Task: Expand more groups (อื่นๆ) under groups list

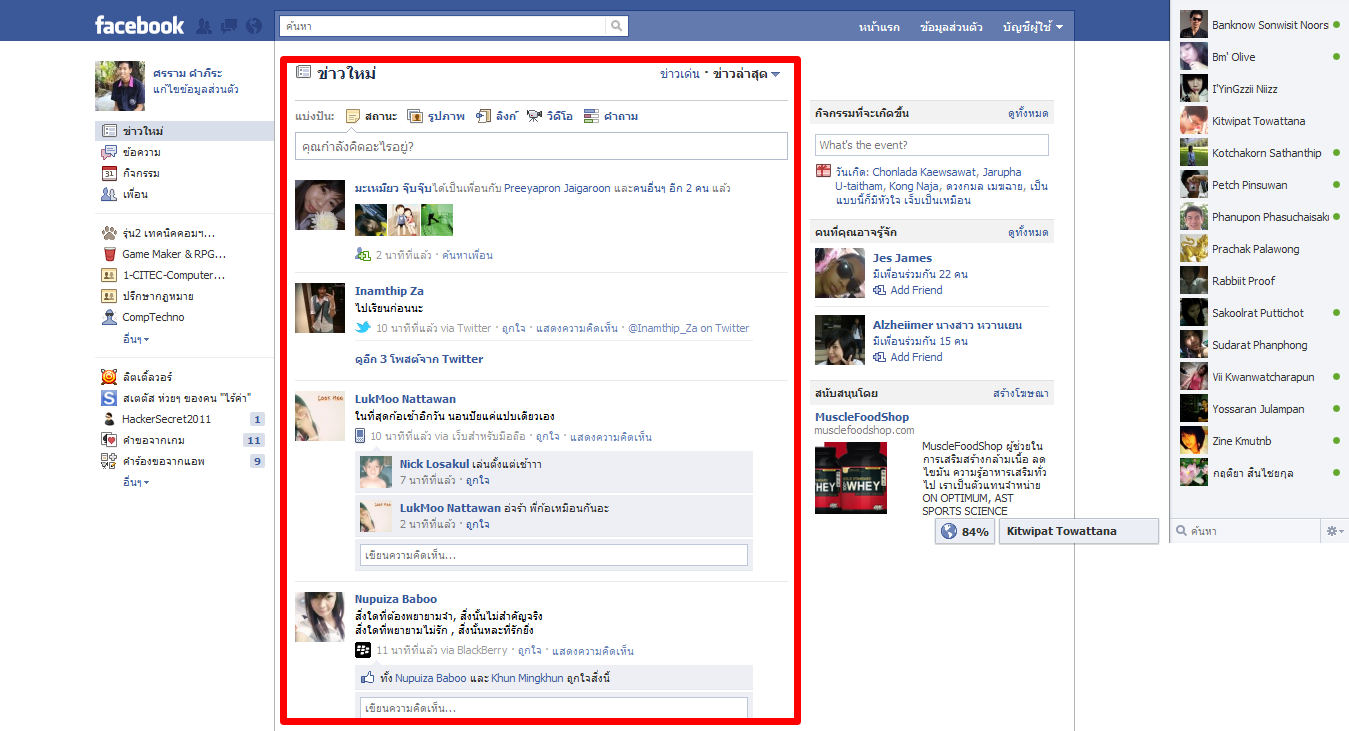Action: click(136, 338)
